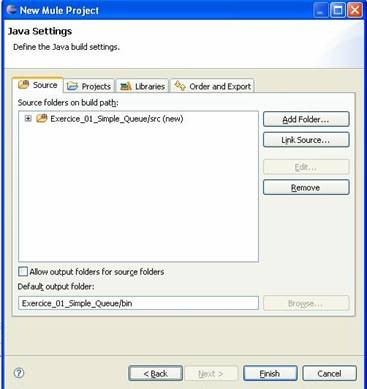This screenshot has width=367, height=389.
Task: Click the Remove button
Action: [x=306, y=188]
